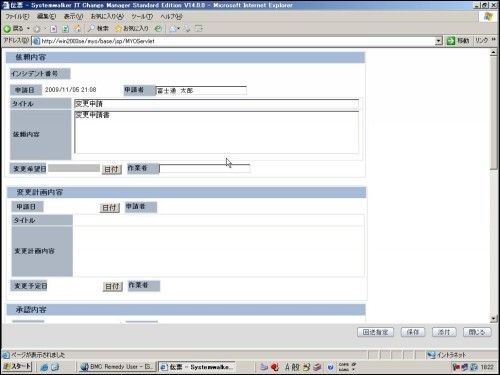Click the 承認内容 section header

click(186, 310)
